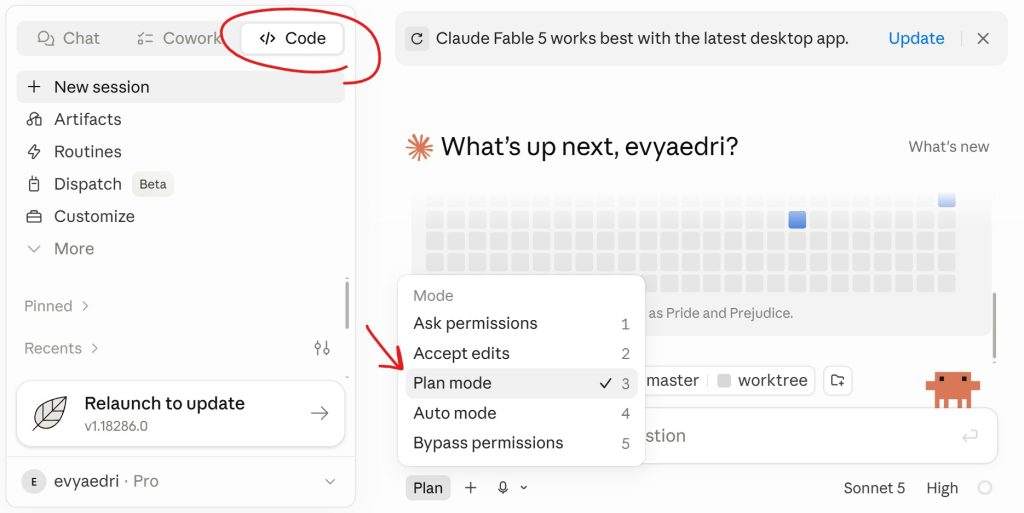
Task: Click the orange pixel crab mascot
Action: (x=953, y=390)
